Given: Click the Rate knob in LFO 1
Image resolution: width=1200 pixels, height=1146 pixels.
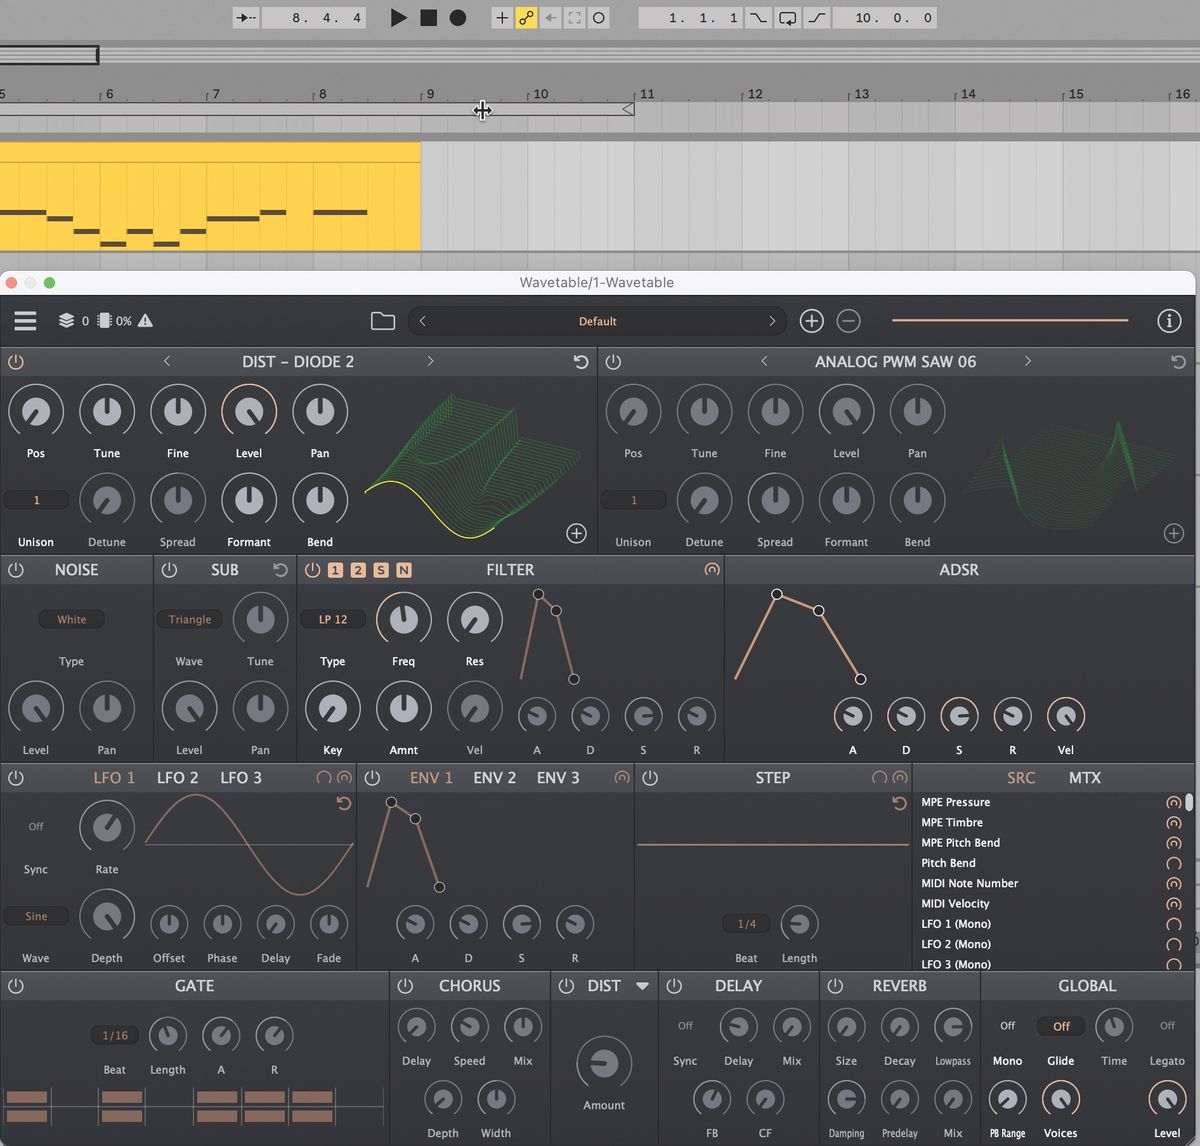Looking at the screenshot, I should click(106, 827).
